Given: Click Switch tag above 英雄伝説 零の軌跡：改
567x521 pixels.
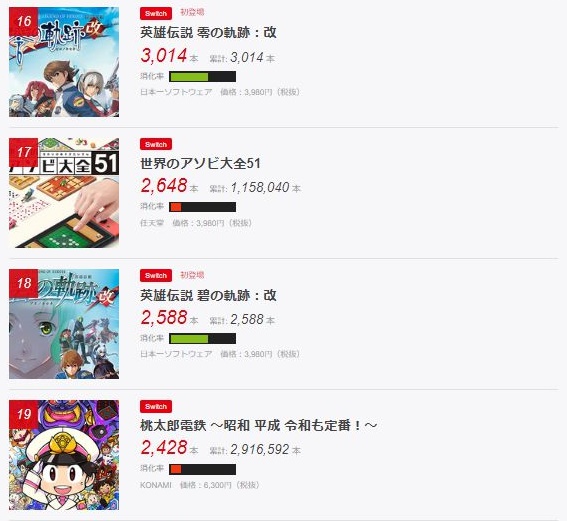Looking at the screenshot, I should [x=156, y=13].
